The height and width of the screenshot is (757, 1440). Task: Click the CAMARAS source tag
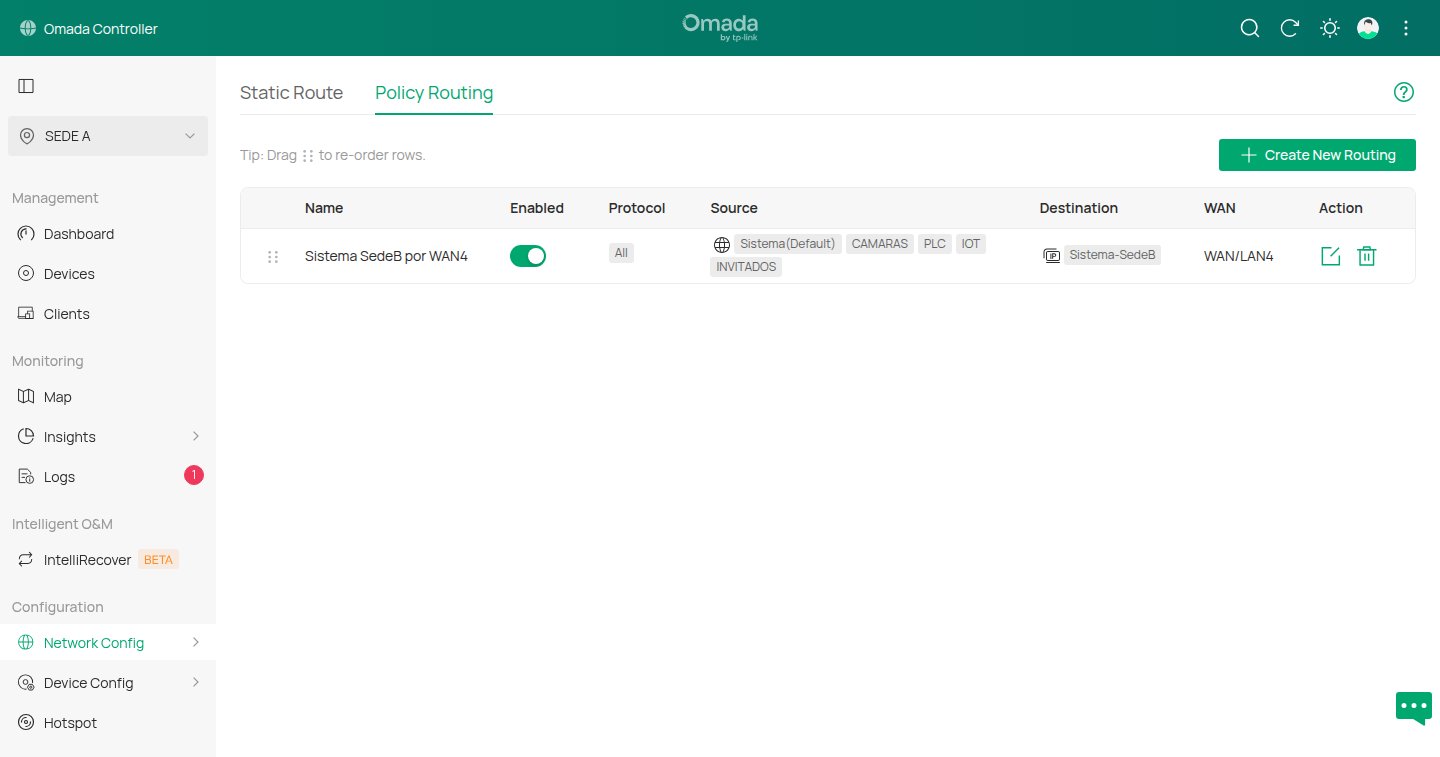[x=880, y=244]
